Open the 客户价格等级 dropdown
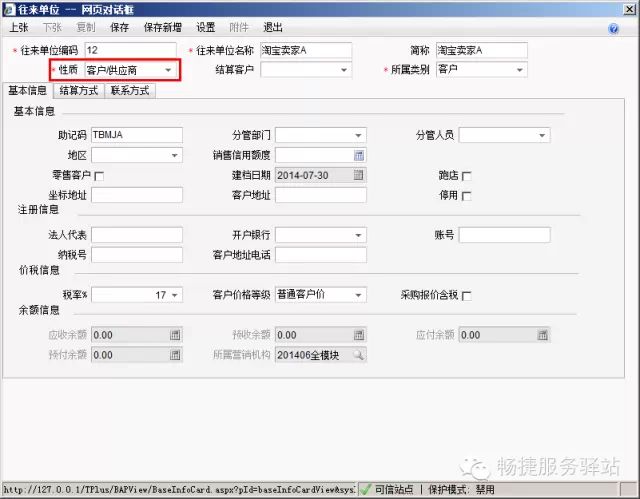This screenshot has width=640, height=499. pos(358,295)
